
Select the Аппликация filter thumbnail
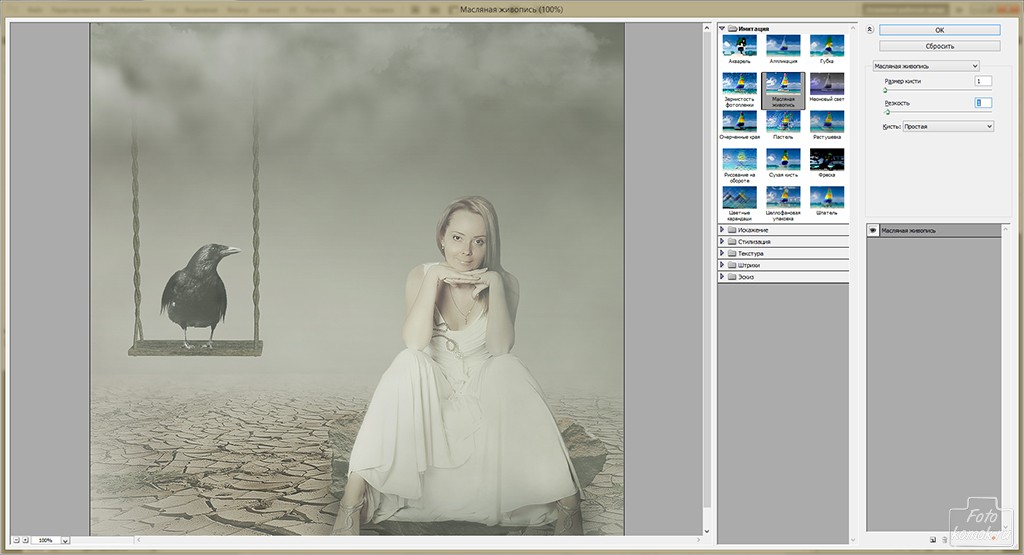[x=783, y=46]
